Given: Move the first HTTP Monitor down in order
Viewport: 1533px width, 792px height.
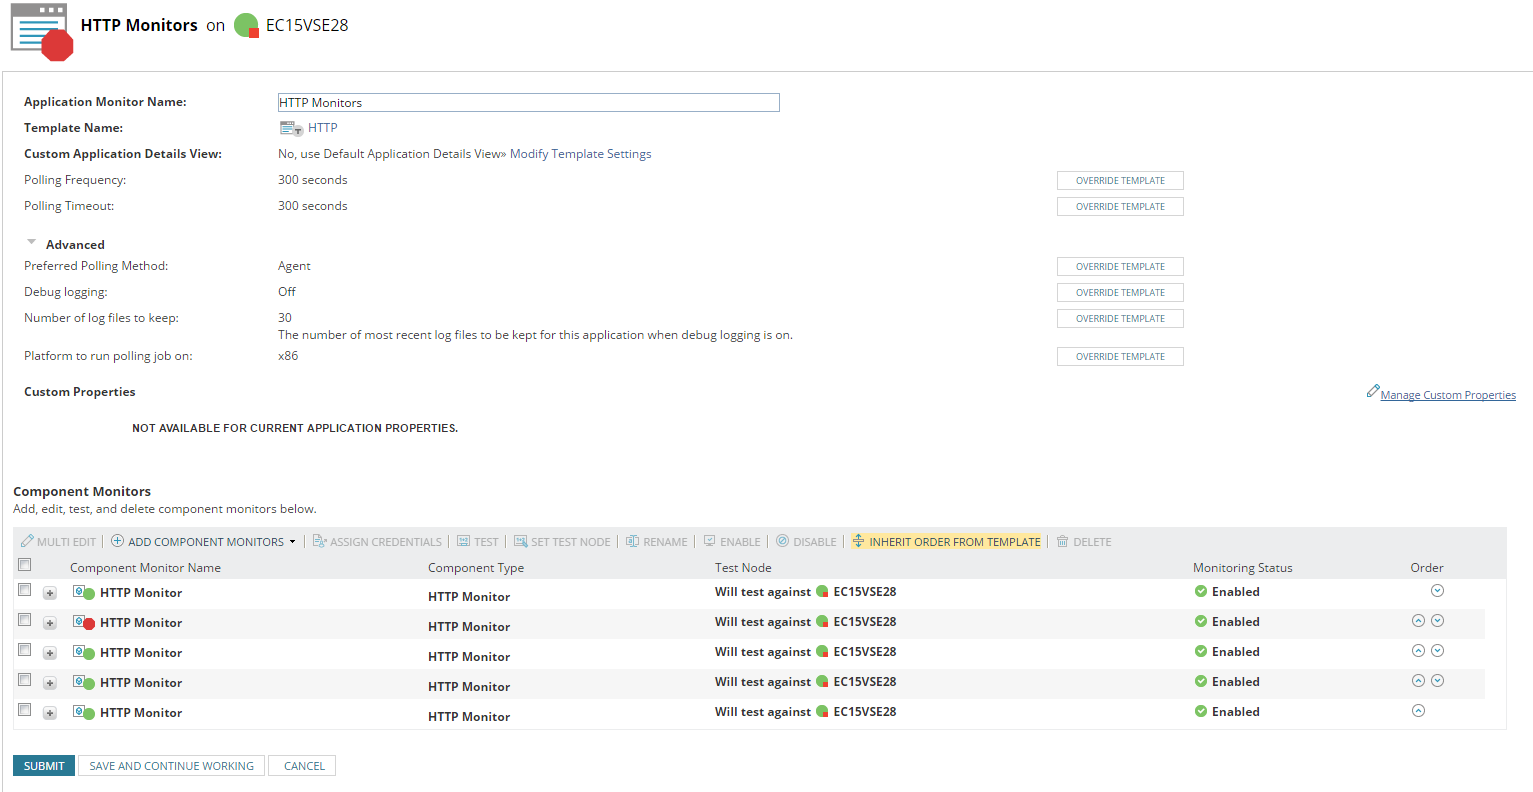Looking at the screenshot, I should tap(1437, 591).
